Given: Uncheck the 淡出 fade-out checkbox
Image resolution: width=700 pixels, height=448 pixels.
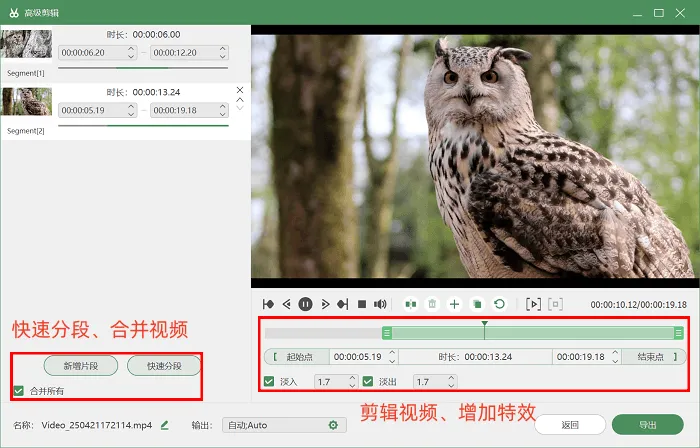Looking at the screenshot, I should (x=368, y=382).
